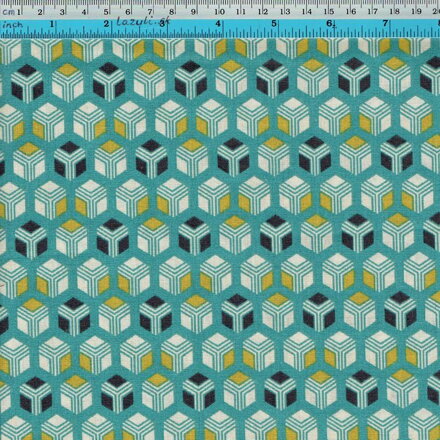Click the number 8 on the cm ruler
The height and width of the screenshot is (440, 440).
pyautogui.click(x=171, y=12)
